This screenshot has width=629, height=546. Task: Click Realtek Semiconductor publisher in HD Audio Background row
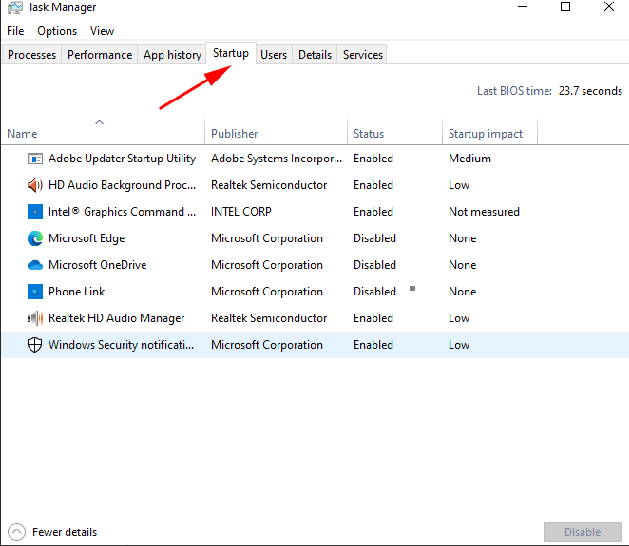coord(269,185)
